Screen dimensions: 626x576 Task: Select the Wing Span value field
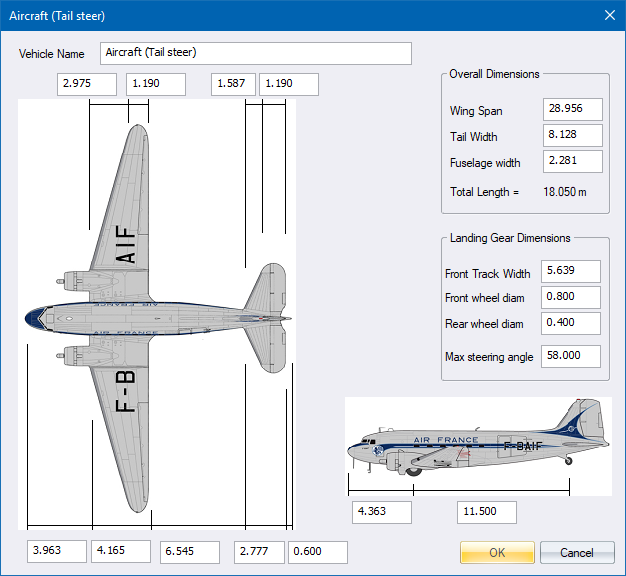(572, 110)
